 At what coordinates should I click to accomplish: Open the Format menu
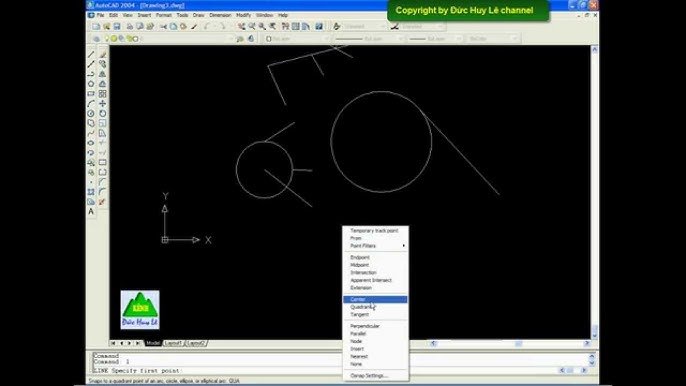(164, 15)
